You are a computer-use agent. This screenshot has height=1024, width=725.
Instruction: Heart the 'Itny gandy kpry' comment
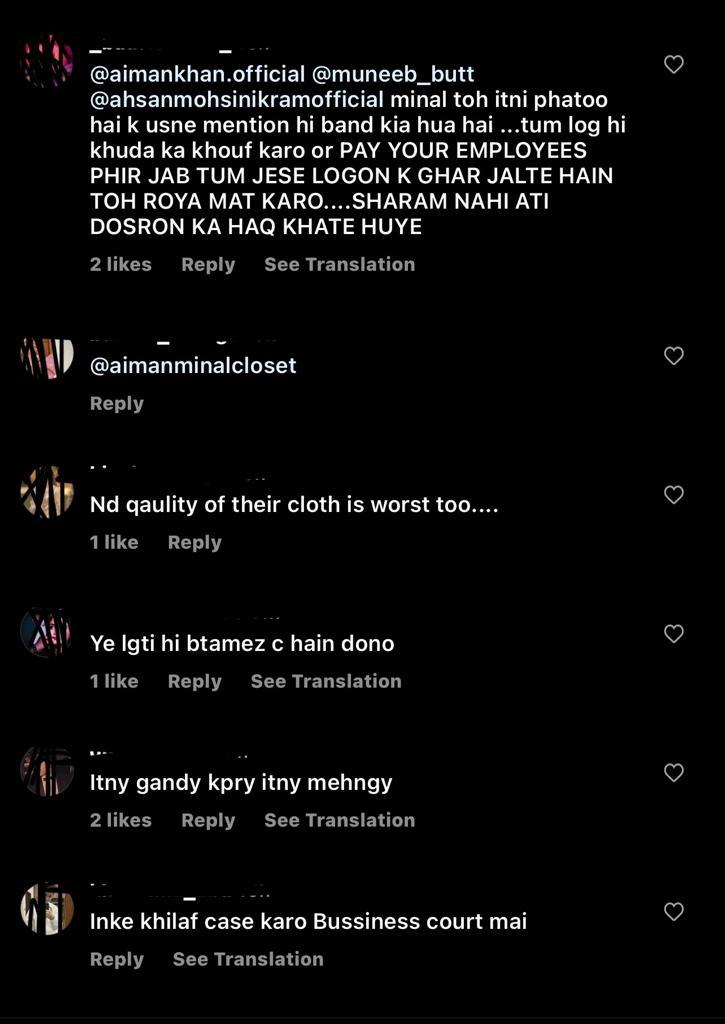click(x=673, y=773)
